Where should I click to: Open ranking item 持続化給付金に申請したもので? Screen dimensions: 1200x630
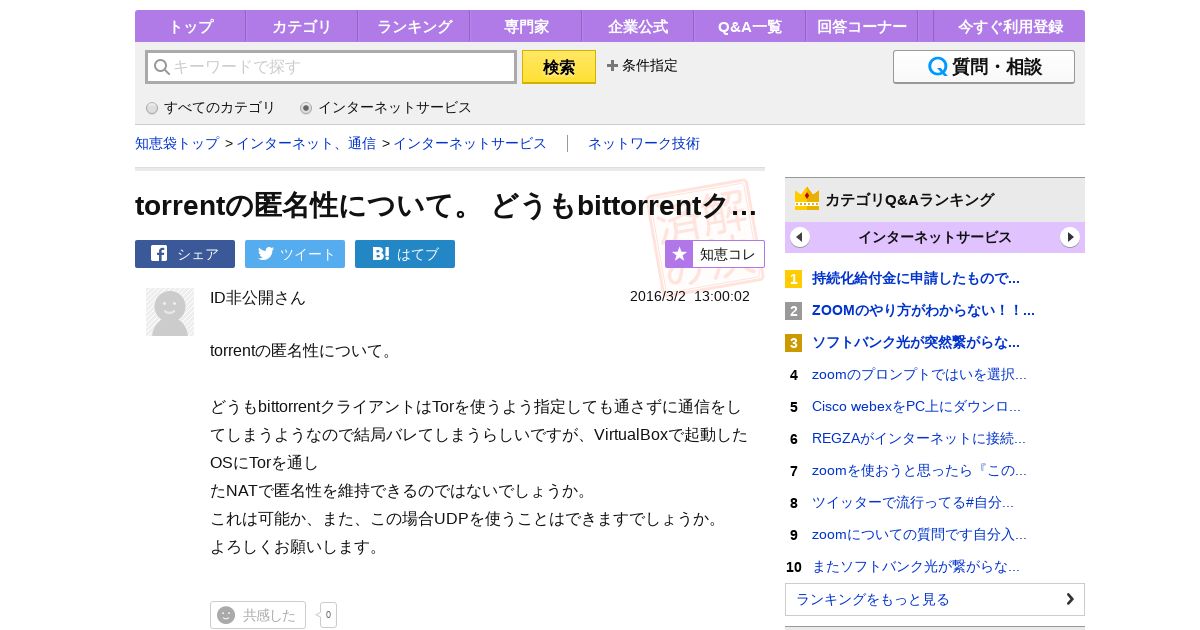916,278
